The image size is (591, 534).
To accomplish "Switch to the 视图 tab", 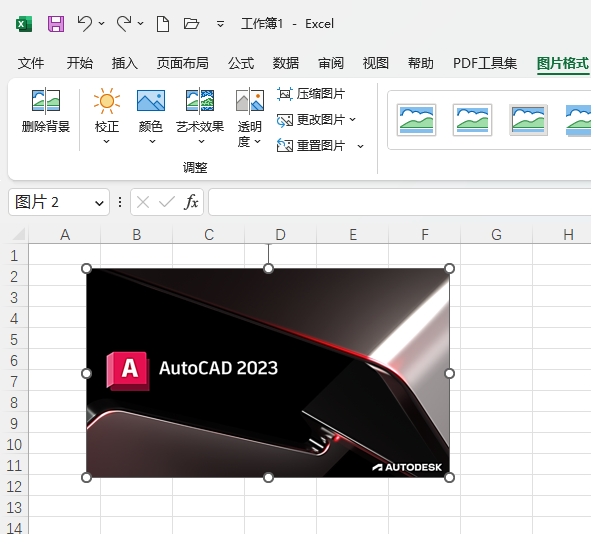I will [376, 63].
